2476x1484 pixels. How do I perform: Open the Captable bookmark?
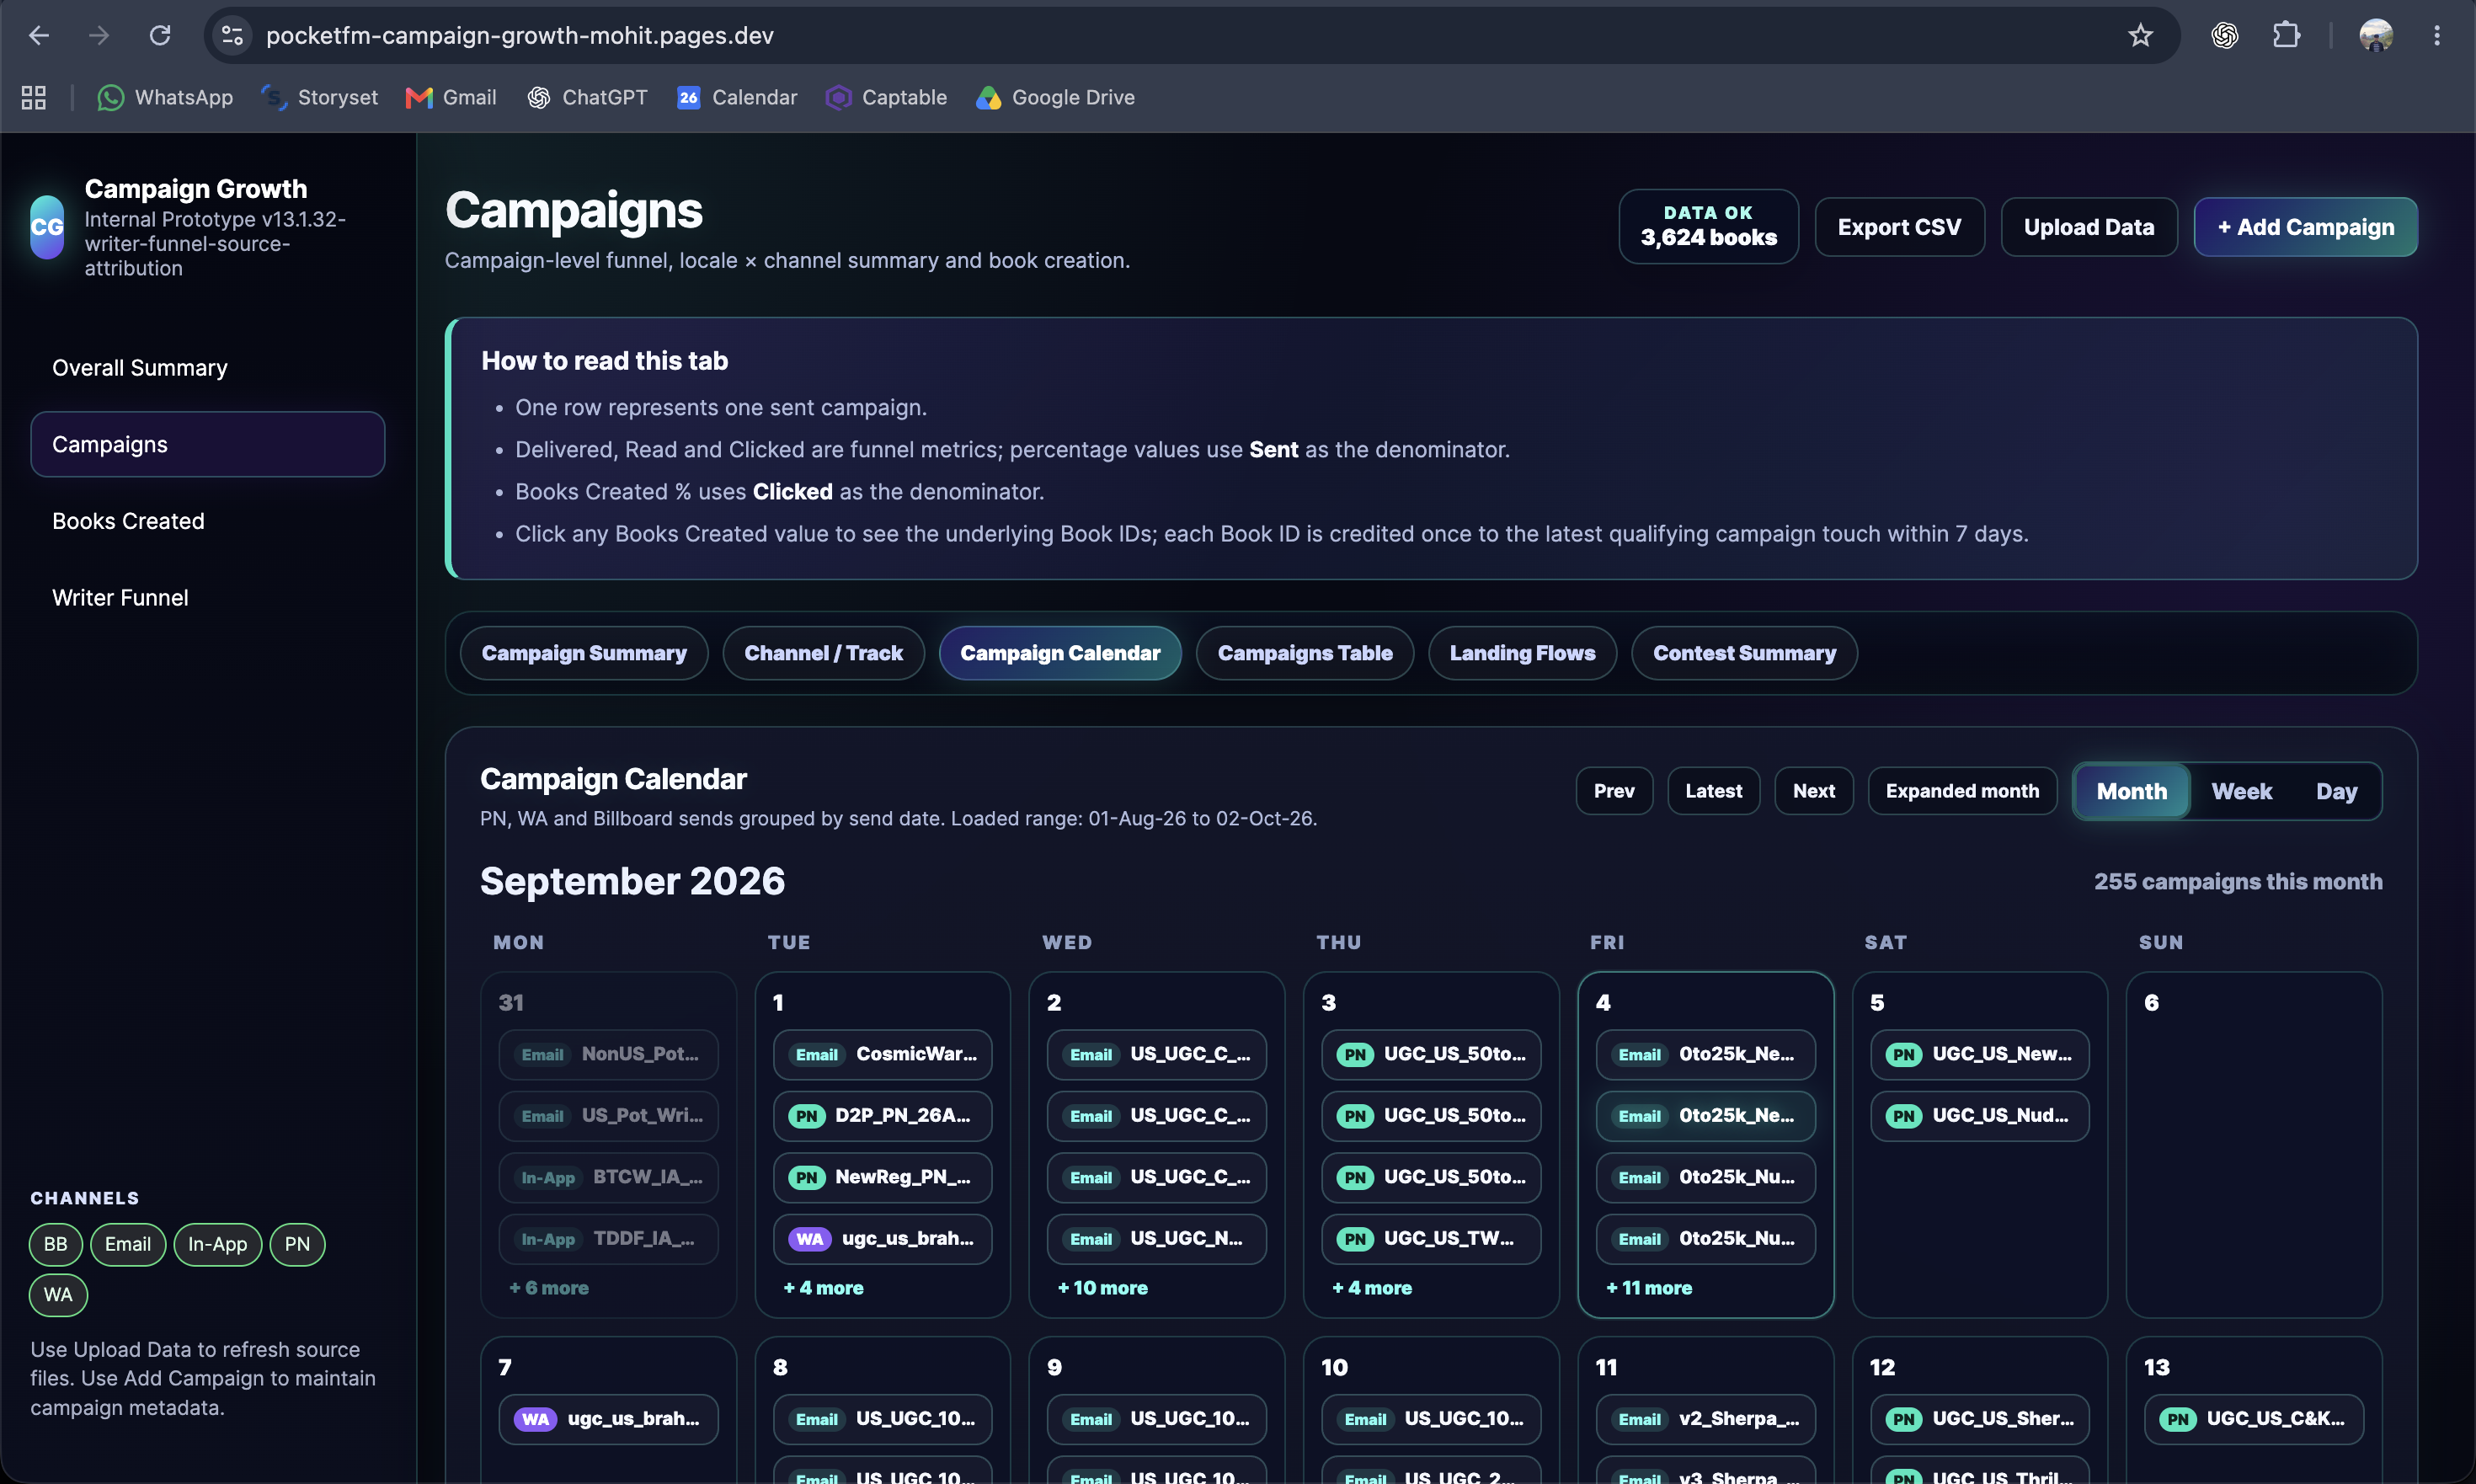pos(886,97)
